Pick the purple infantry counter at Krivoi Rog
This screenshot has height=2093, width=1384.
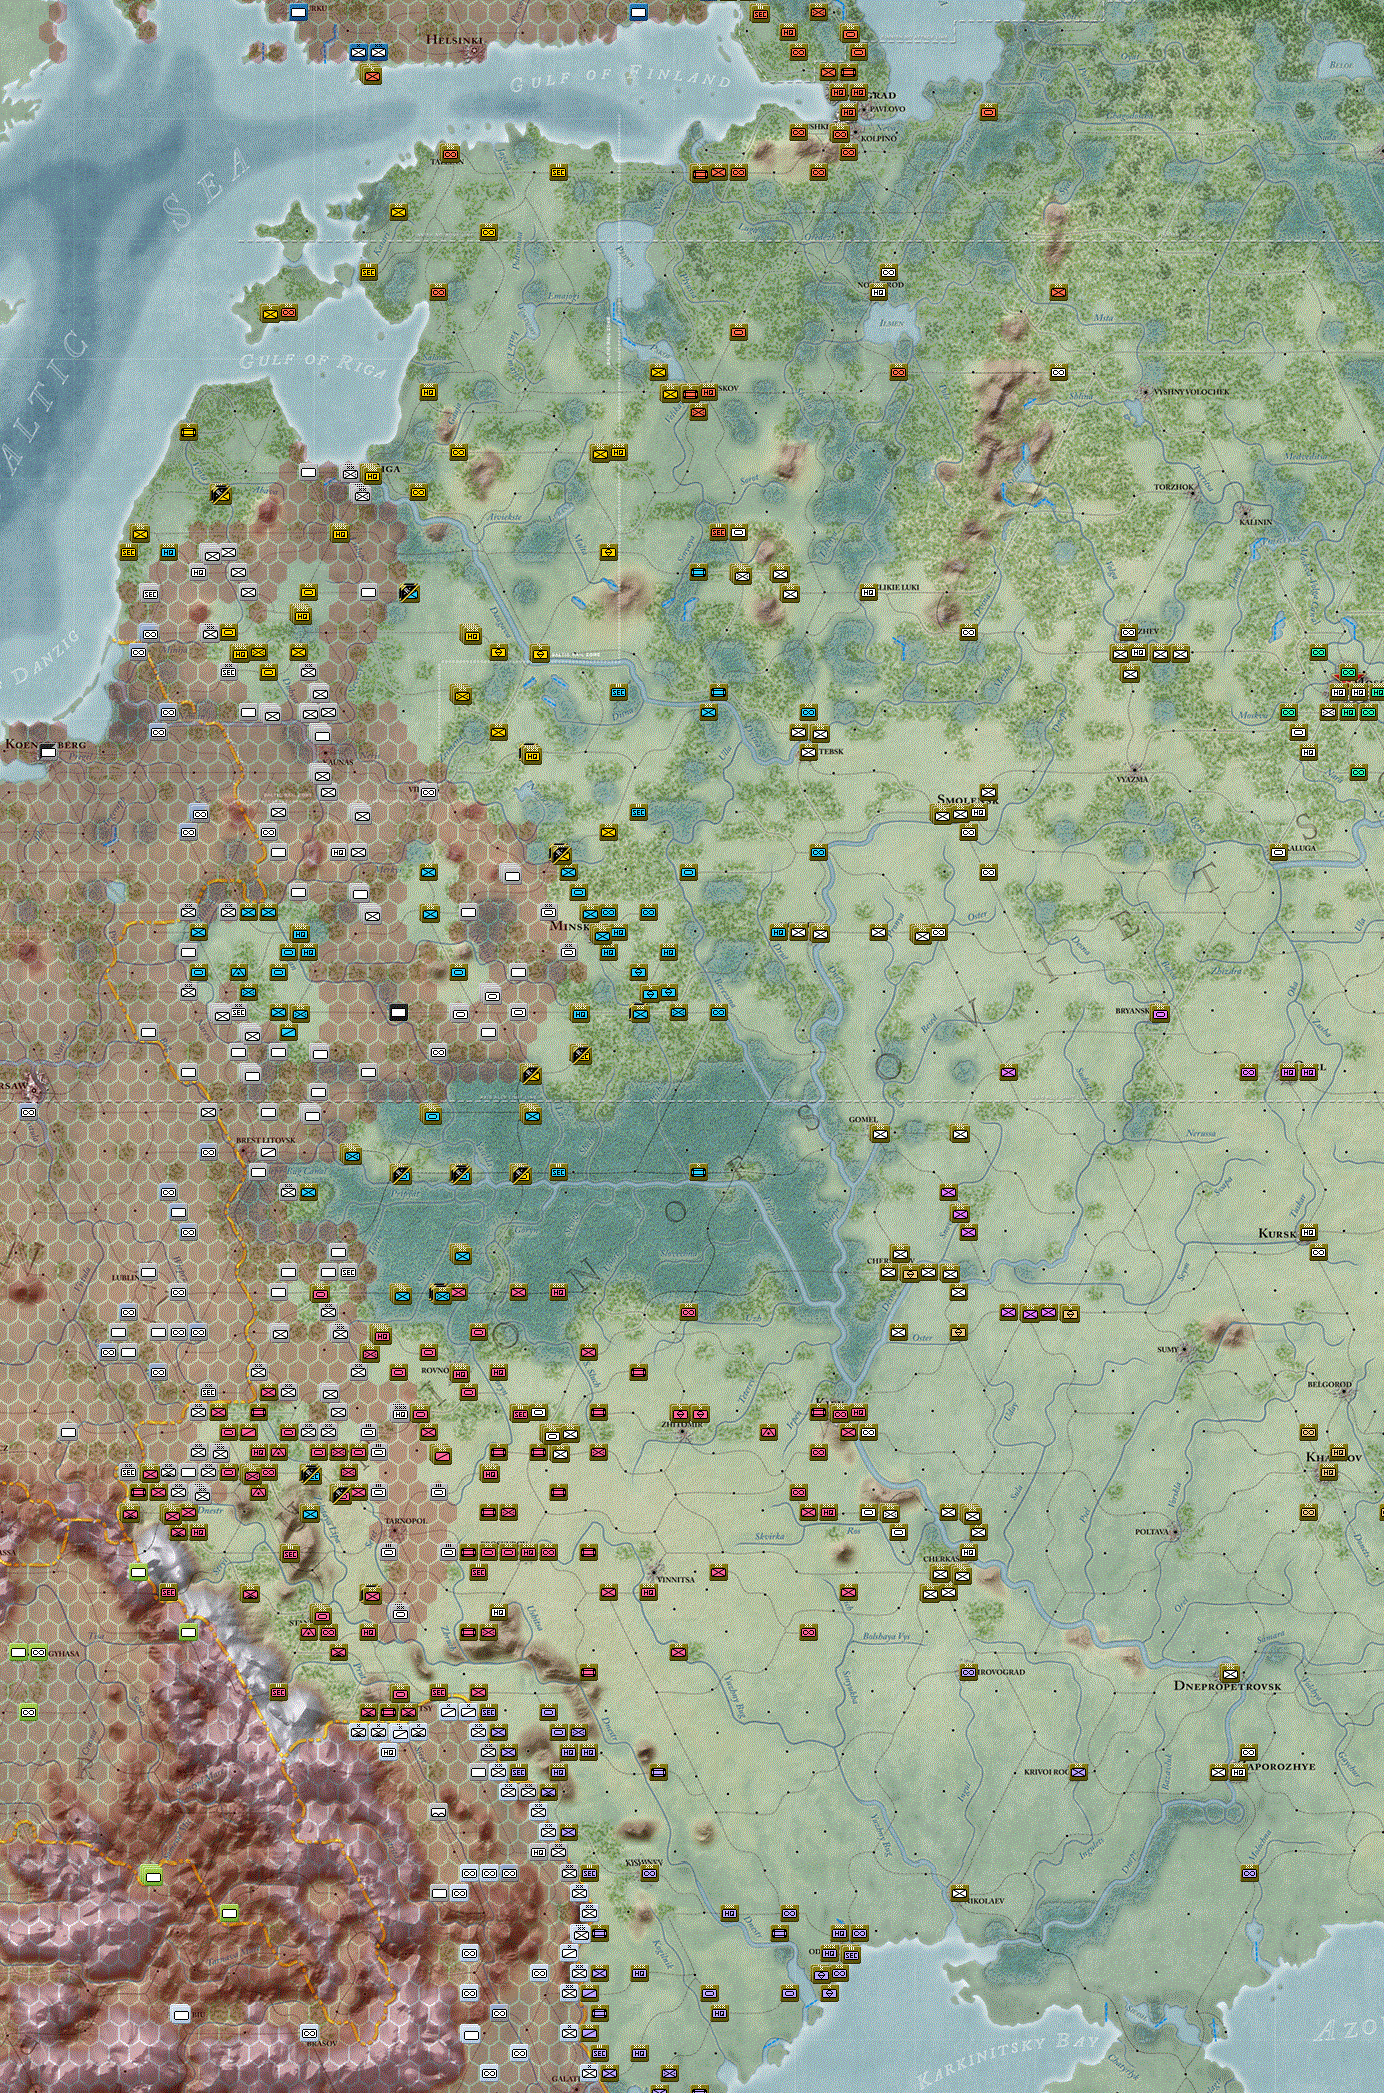click(1078, 1772)
